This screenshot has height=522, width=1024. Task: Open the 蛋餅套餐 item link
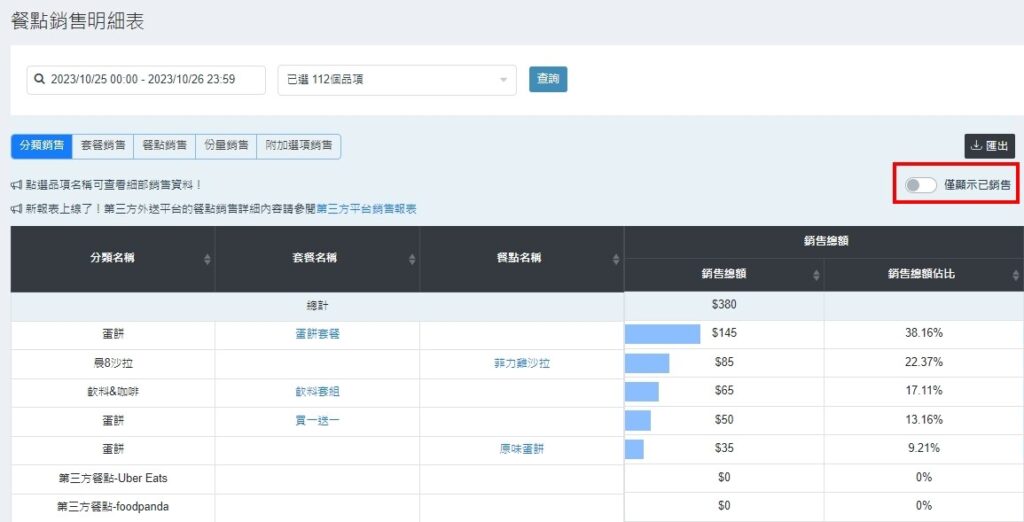[317, 334]
